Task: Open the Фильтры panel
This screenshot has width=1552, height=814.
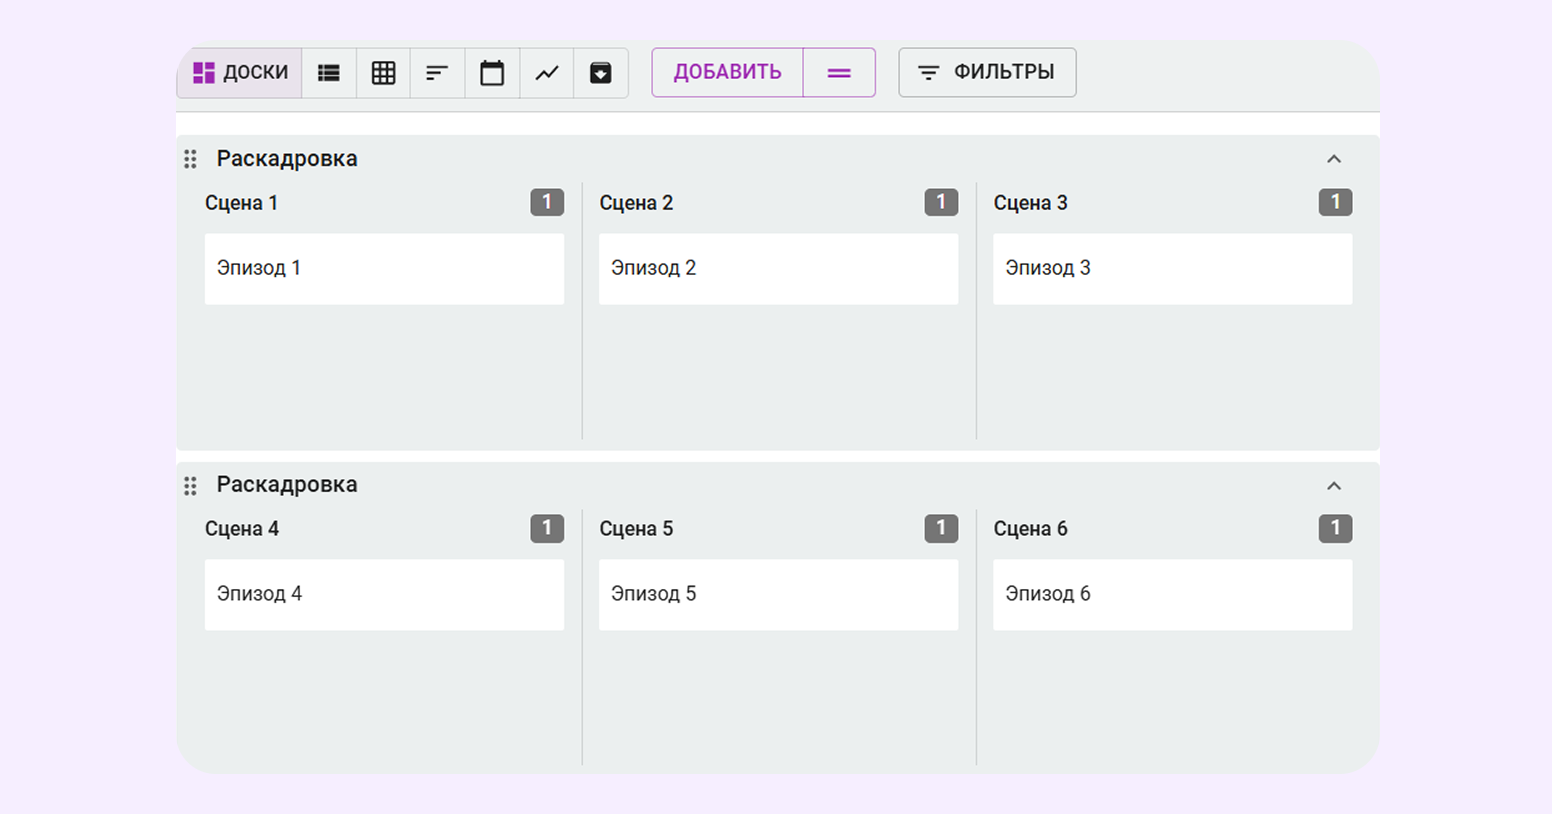Action: (987, 73)
